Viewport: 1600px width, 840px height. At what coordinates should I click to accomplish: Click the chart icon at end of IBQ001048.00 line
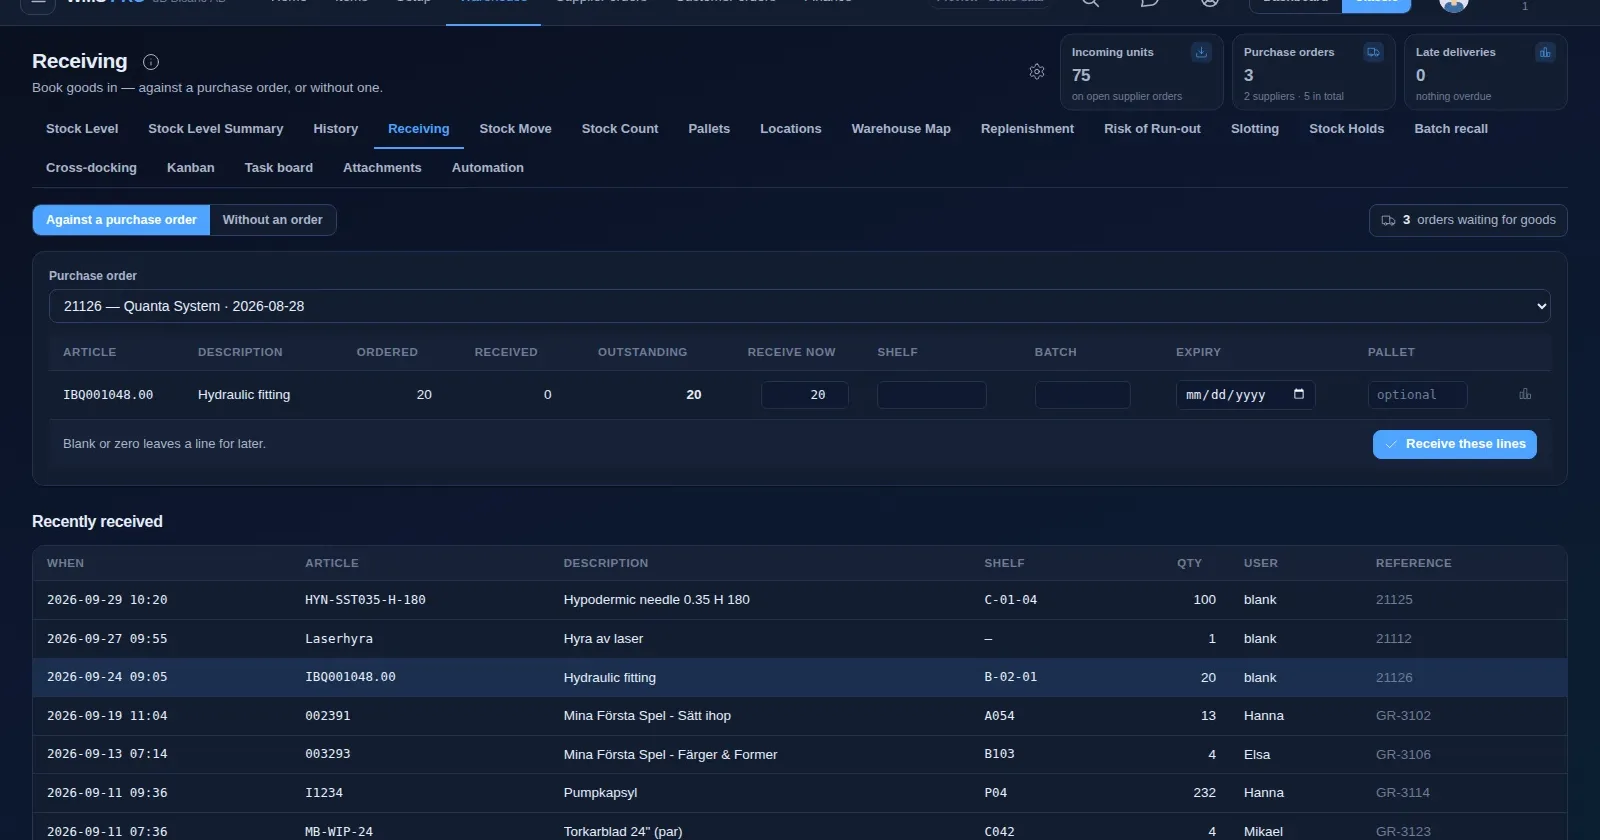[1525, 394]
